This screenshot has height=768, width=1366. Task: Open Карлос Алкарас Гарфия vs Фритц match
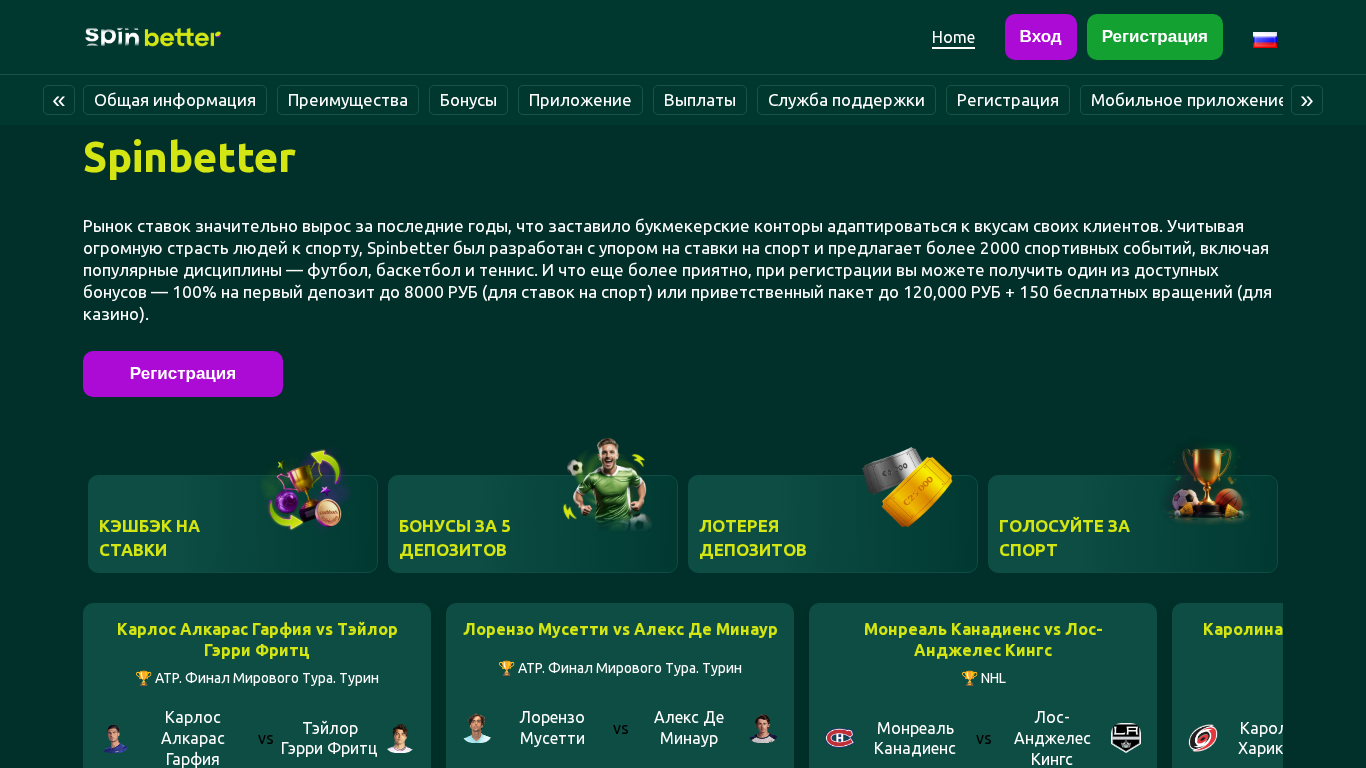coord(257,686)
